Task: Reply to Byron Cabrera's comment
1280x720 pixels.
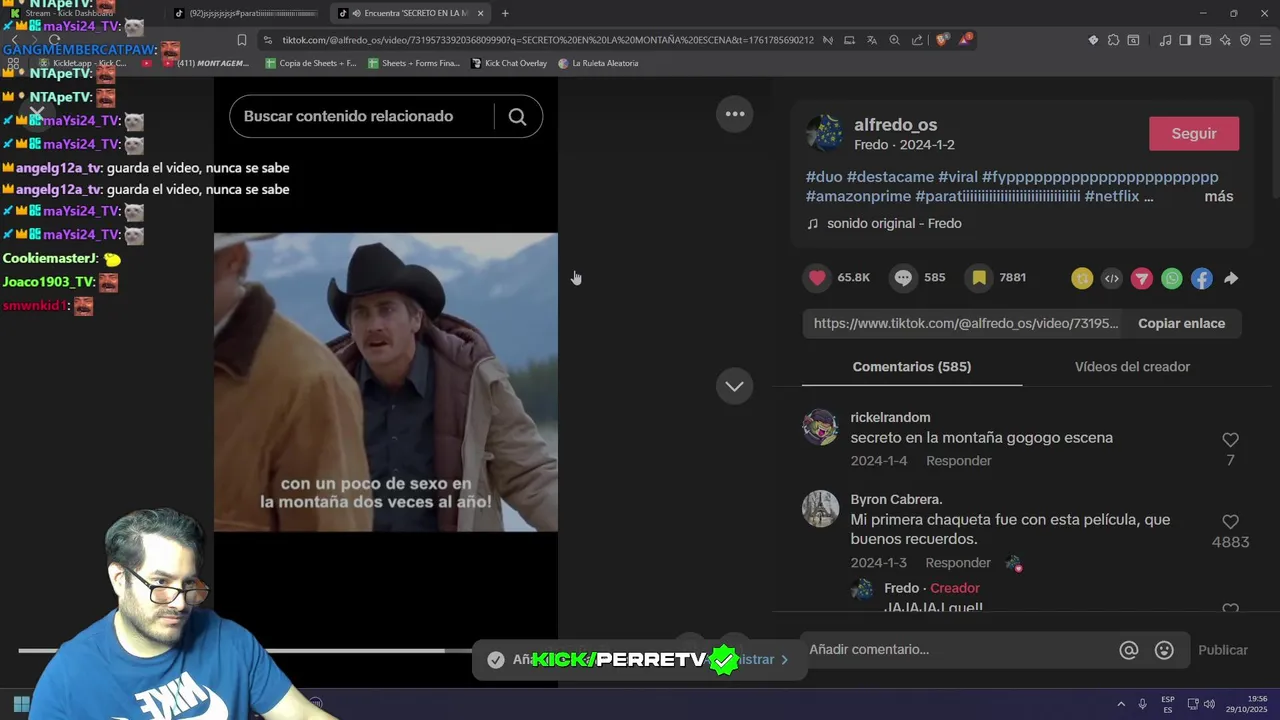Action: click(x=958, y=563)
